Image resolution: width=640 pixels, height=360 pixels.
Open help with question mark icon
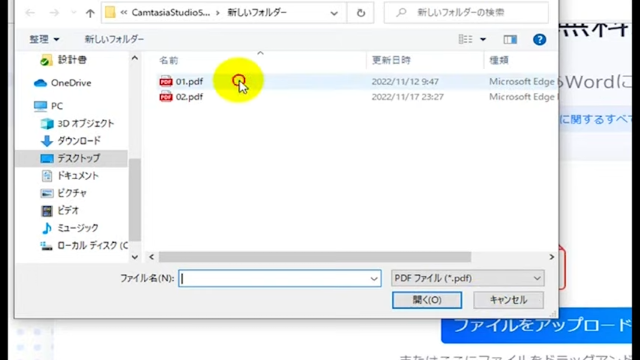539,40
